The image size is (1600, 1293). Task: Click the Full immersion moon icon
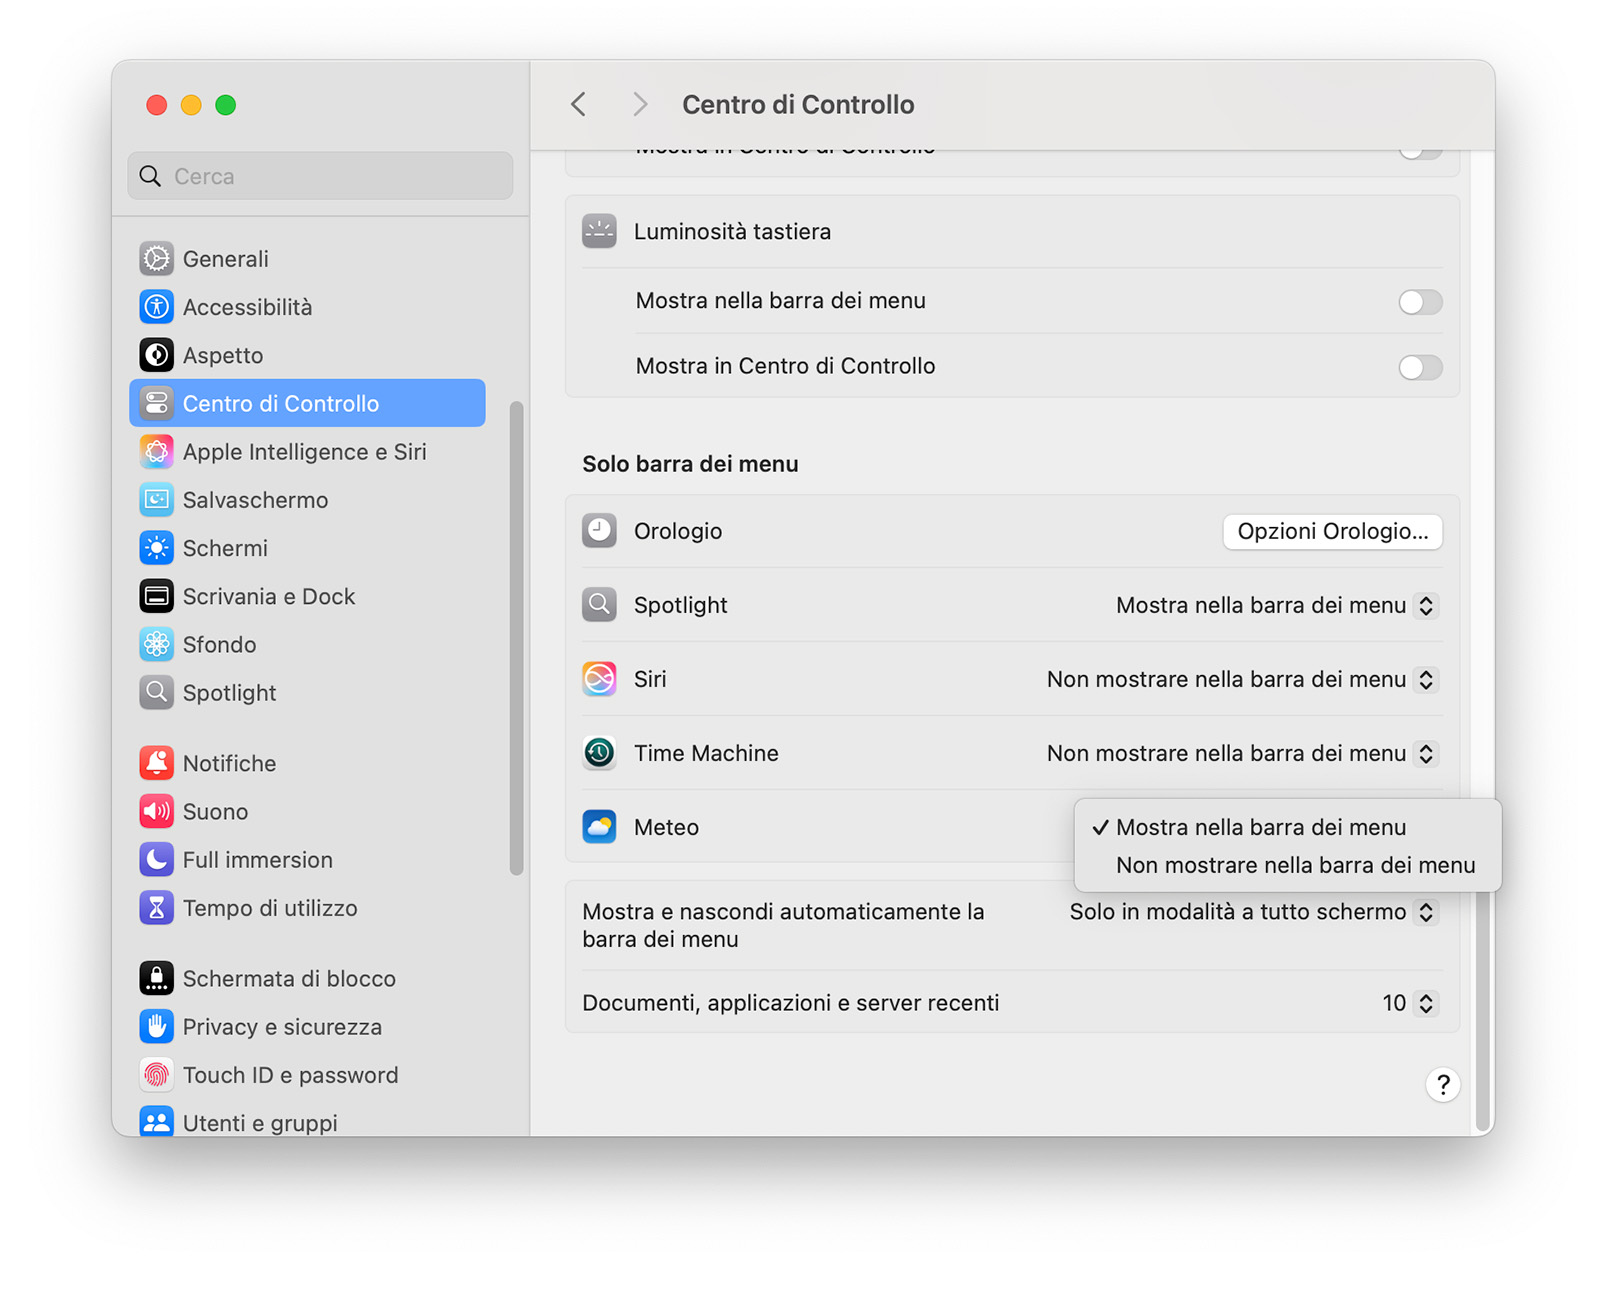[x=156, y=859]
